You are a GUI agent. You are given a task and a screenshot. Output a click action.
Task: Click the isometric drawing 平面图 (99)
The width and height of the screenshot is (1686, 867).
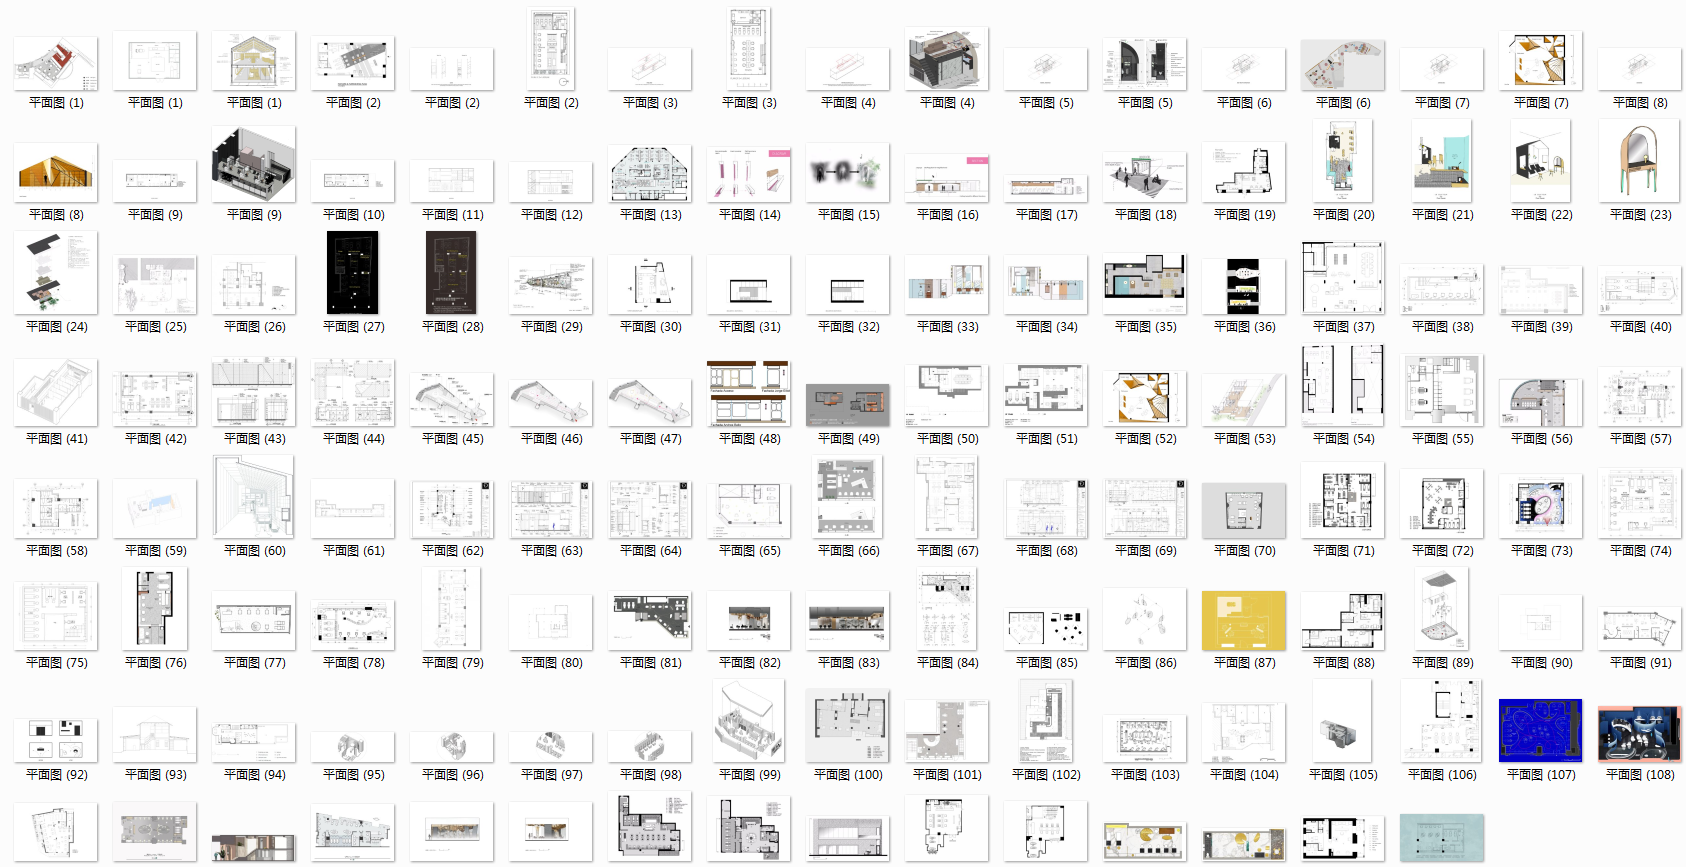click(x=748, y=721)
